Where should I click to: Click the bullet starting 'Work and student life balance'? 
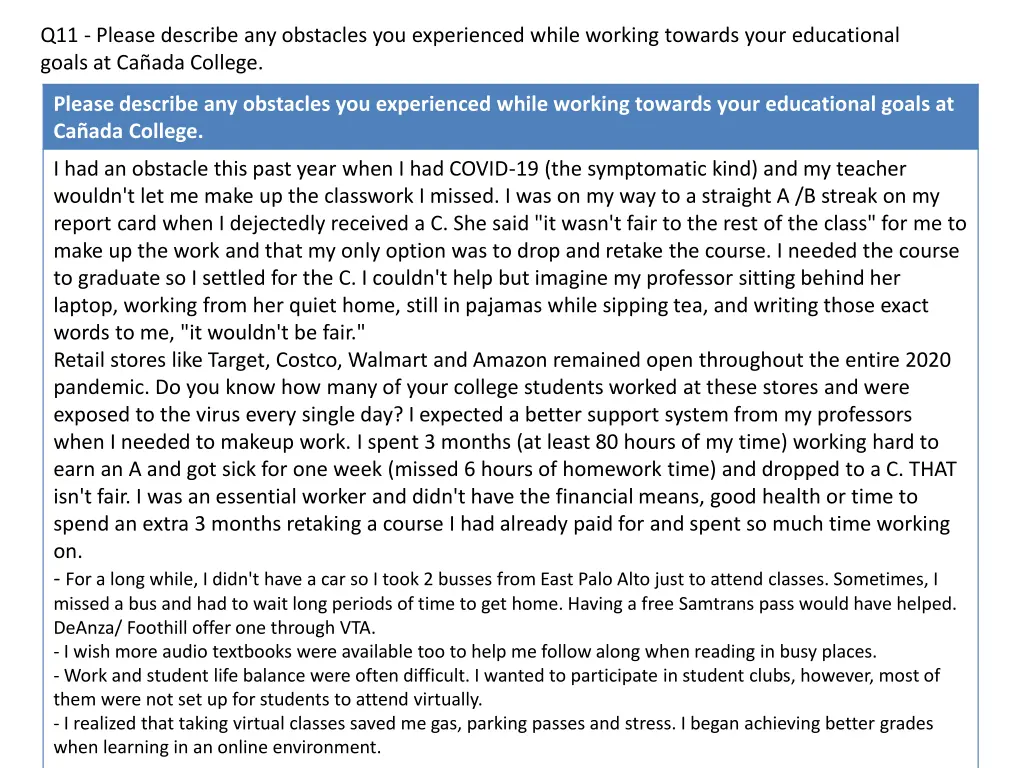pyautogui.click(x=497, y=687)
